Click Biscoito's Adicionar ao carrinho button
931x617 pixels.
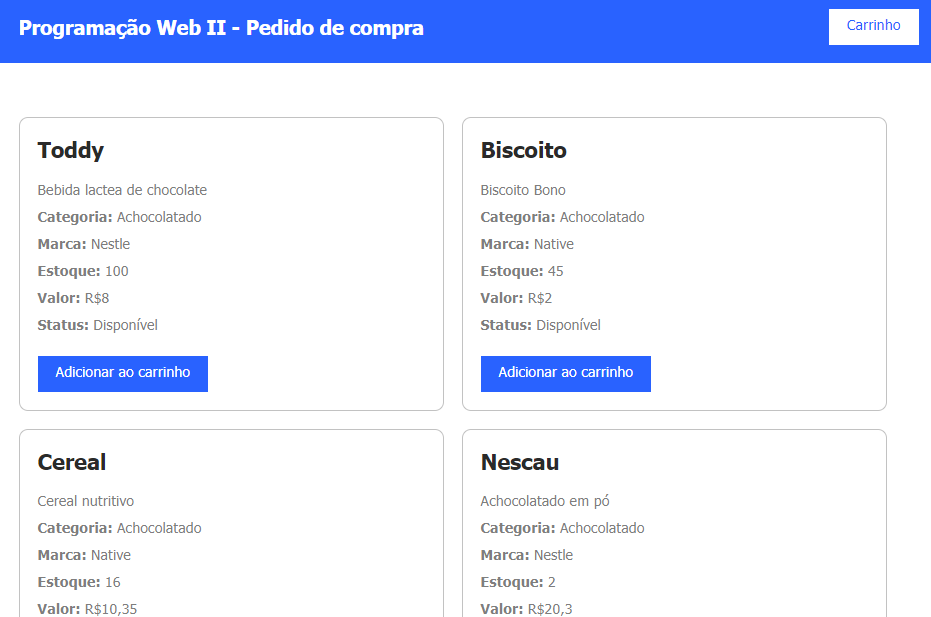(x=565, y=373)
